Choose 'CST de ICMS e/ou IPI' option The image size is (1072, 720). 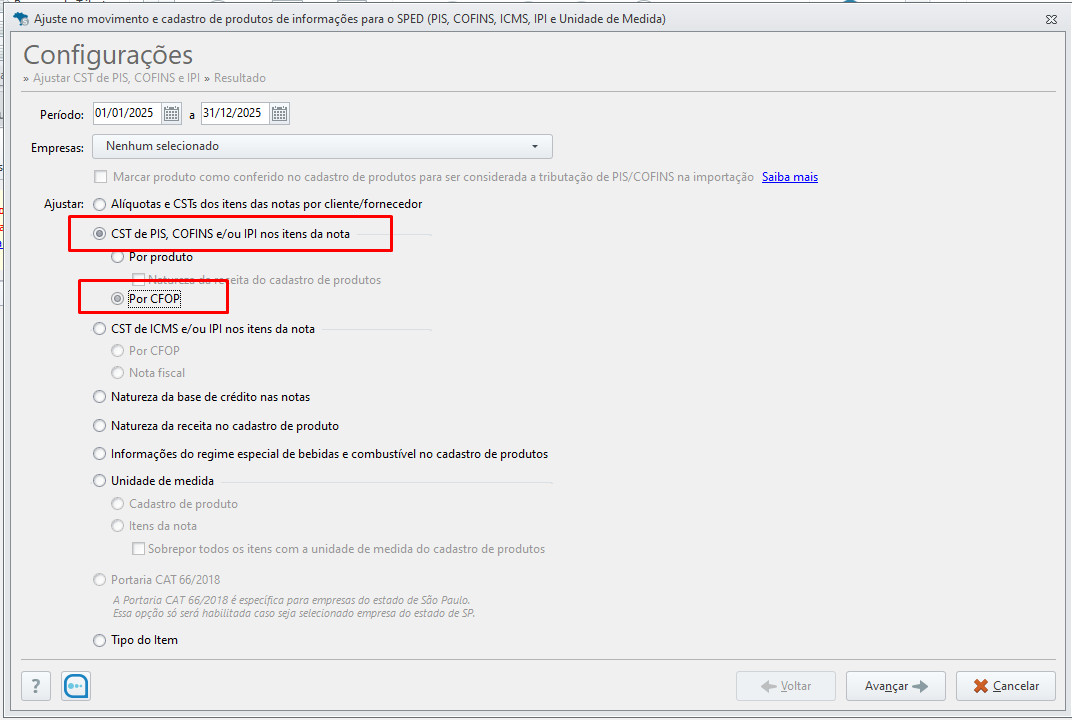(100, 329)
